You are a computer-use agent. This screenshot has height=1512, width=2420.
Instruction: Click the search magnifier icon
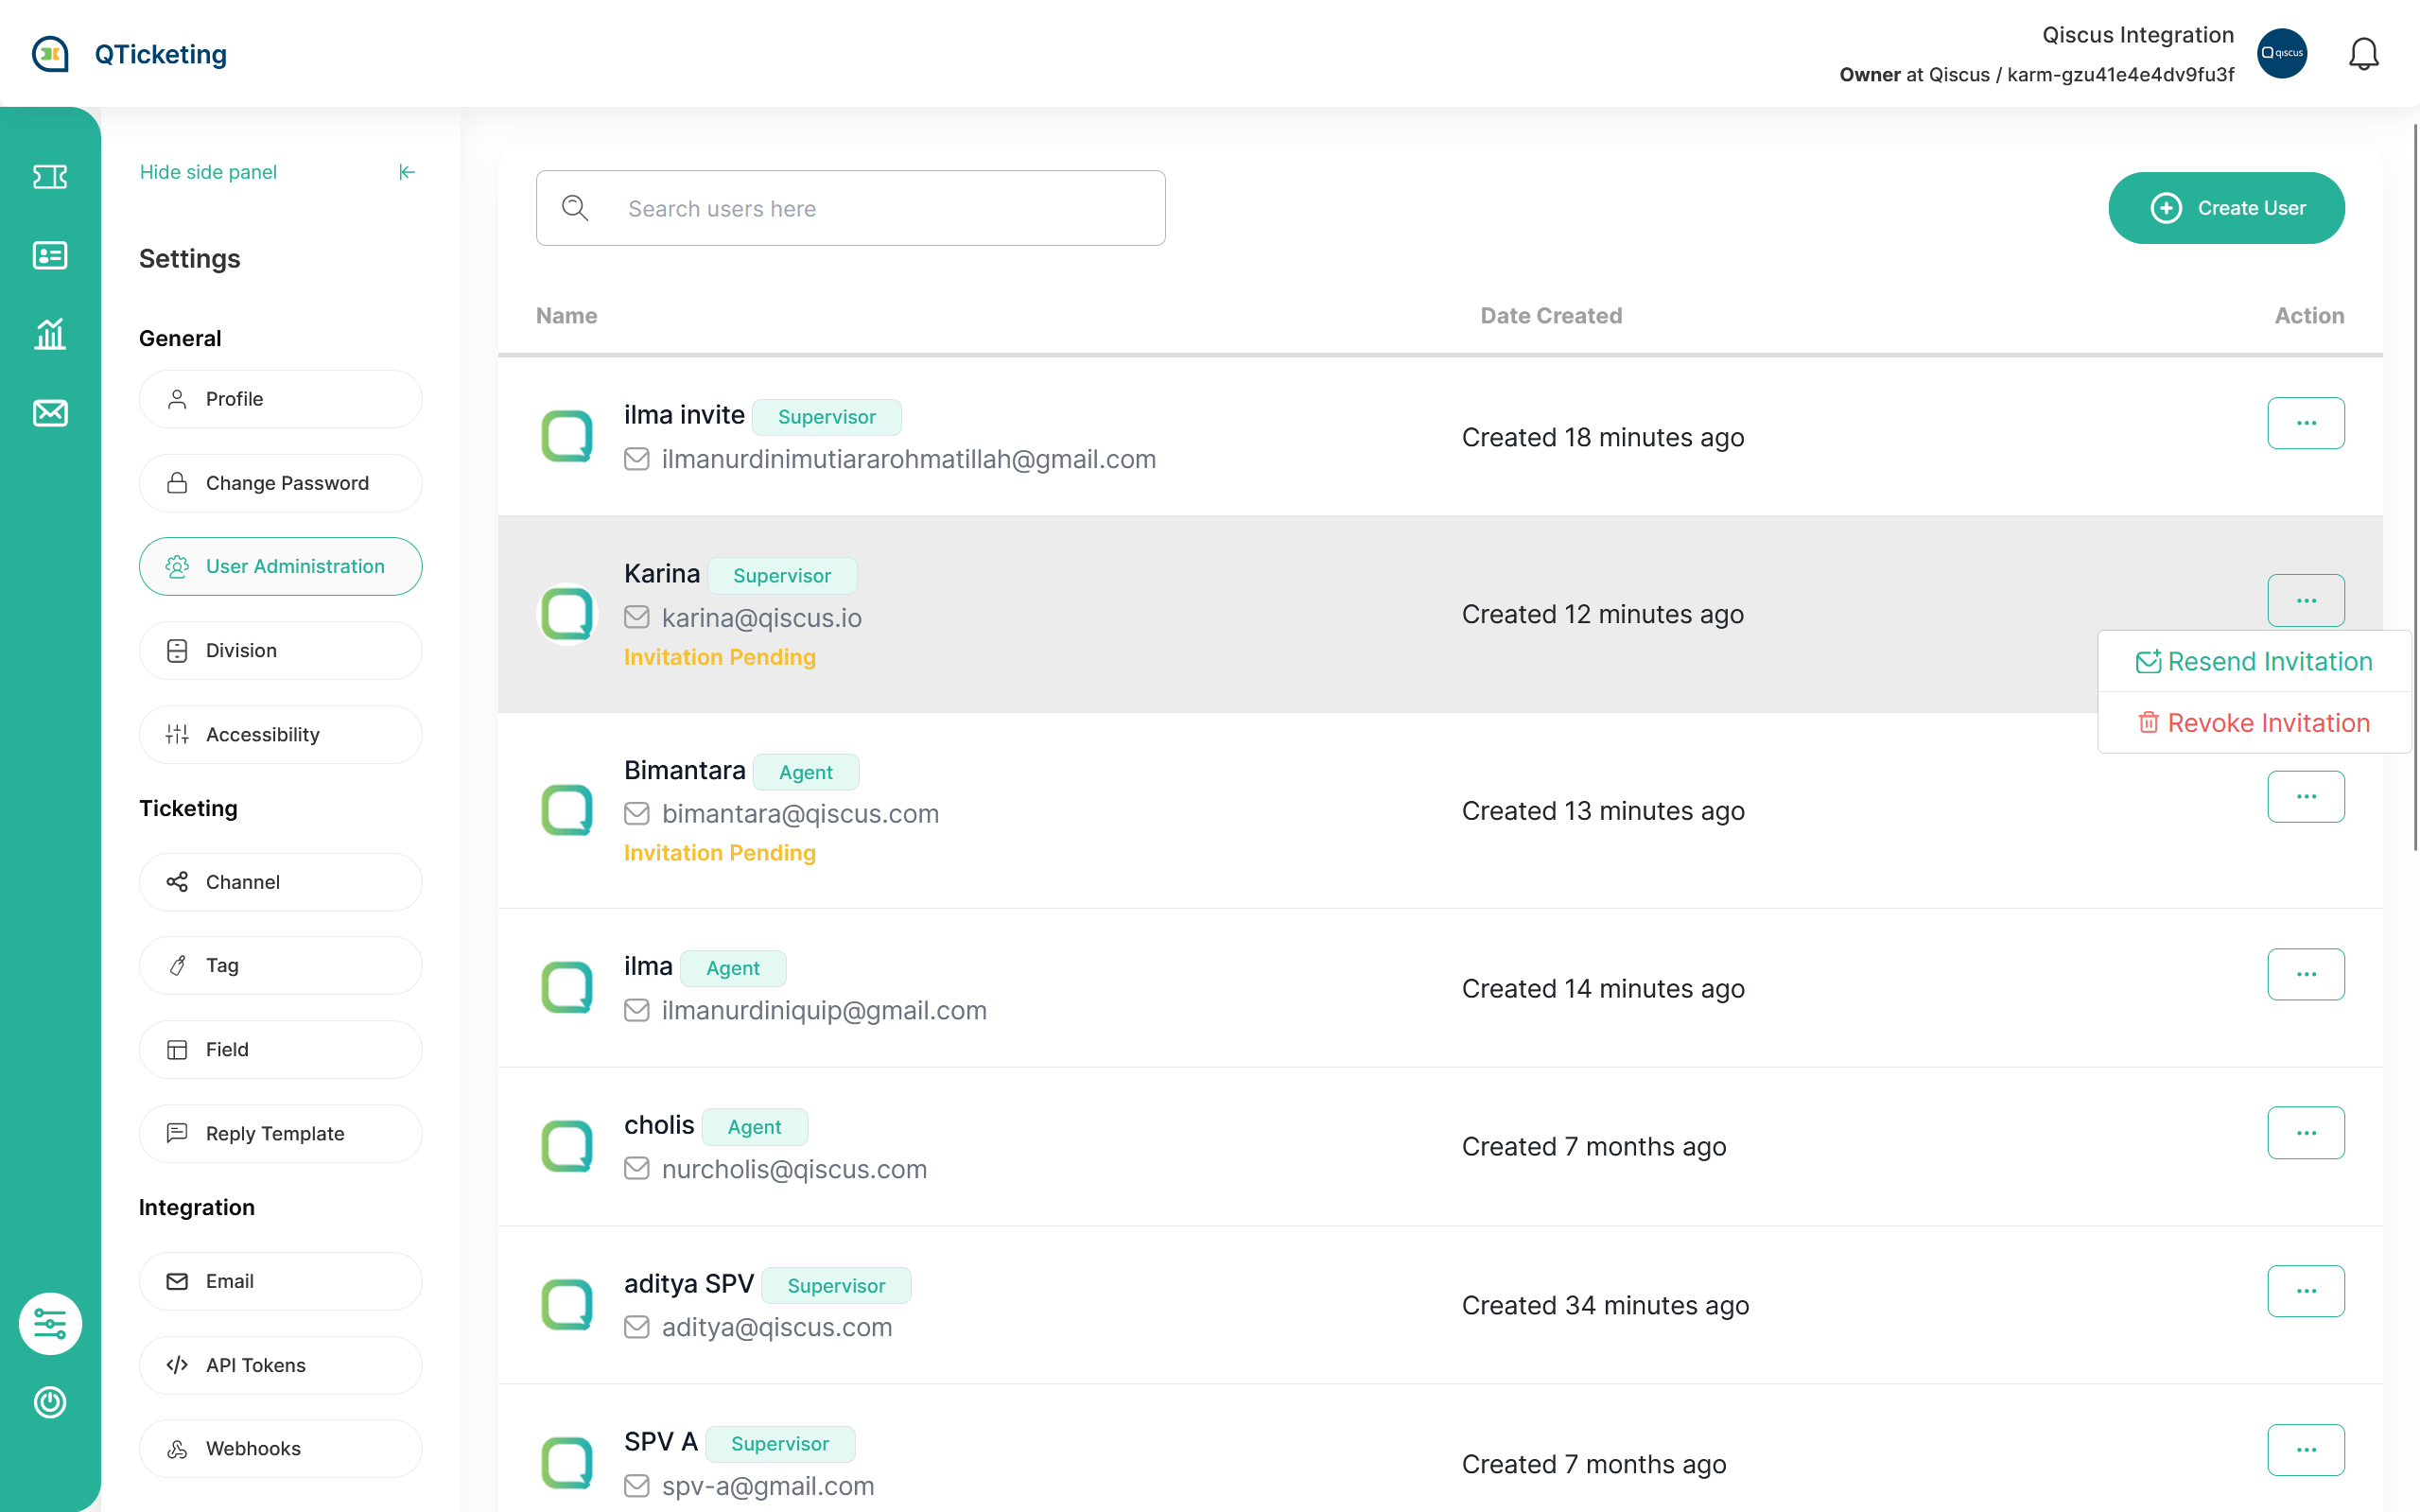(x=575, y=208)
